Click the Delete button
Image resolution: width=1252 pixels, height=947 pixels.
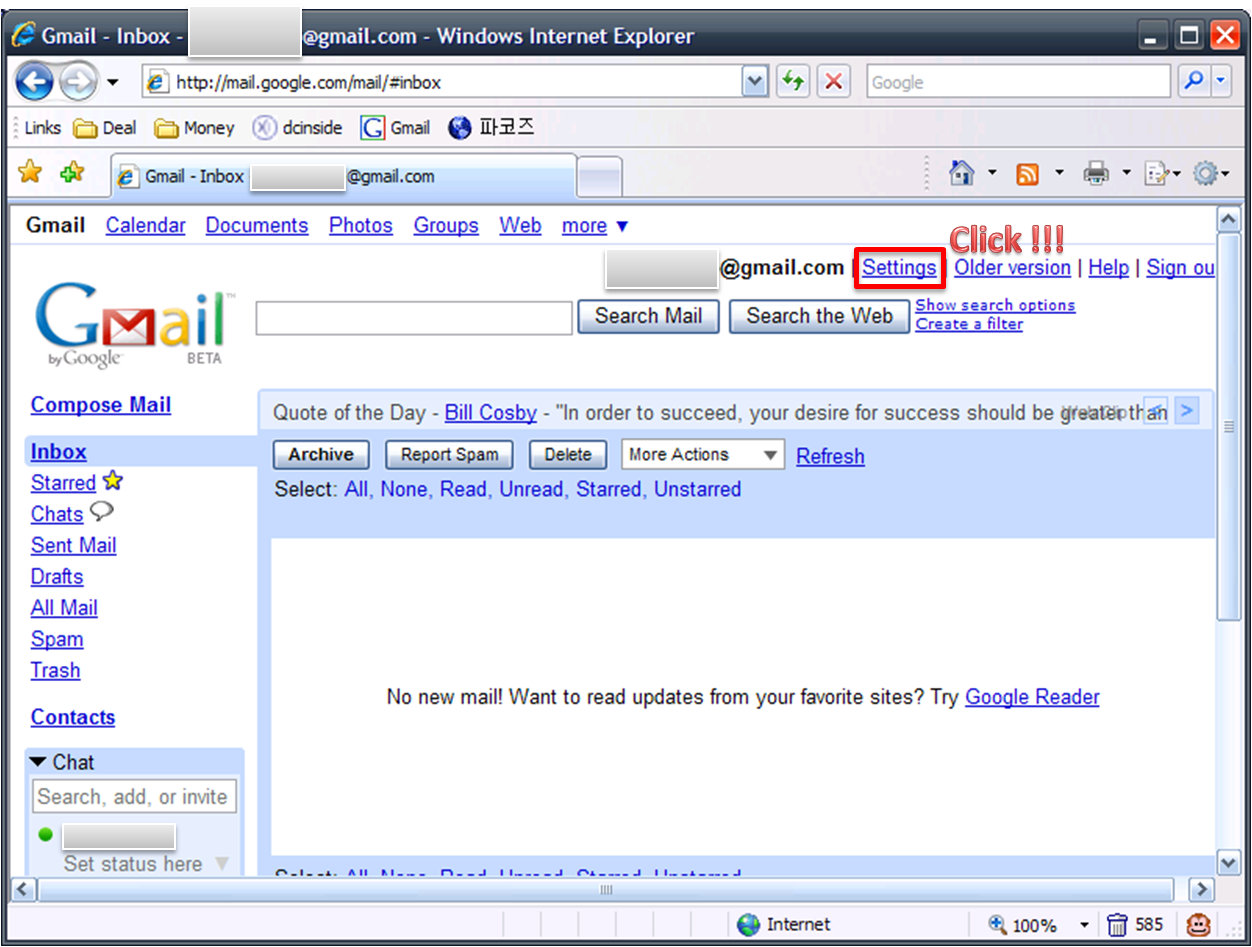pos(568,454)
